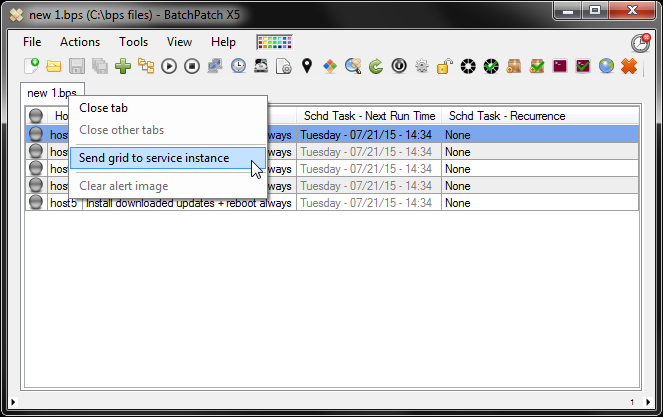The image size is (663, 417).
Task: Click the gray gear icon
Action: point(422,66)
